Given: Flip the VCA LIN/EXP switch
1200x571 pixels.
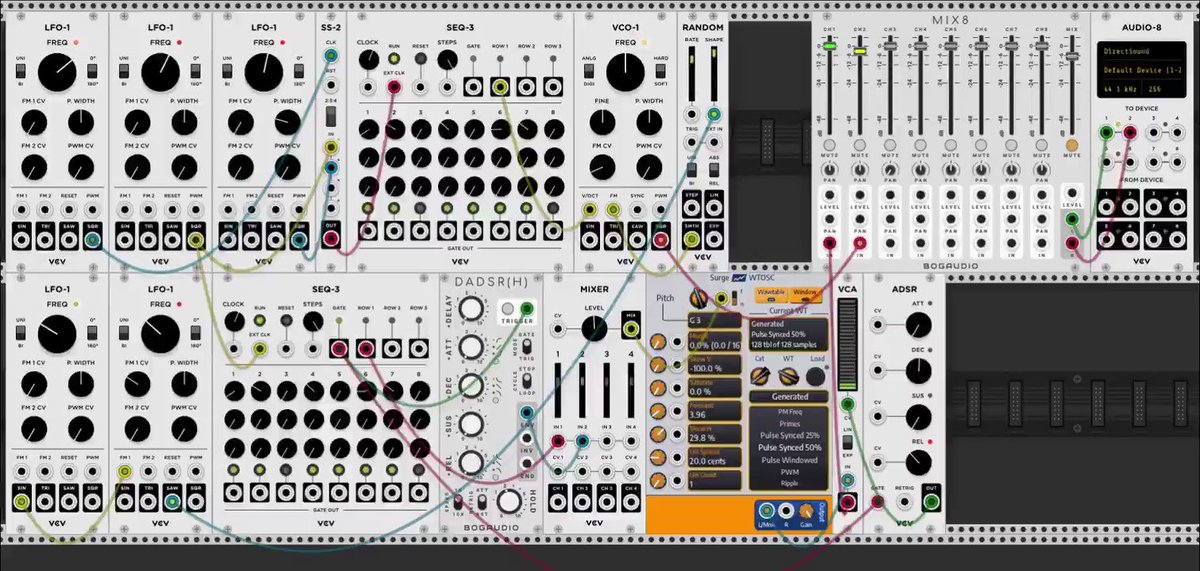Looking at the screenshot, I should tap(847, 442).
